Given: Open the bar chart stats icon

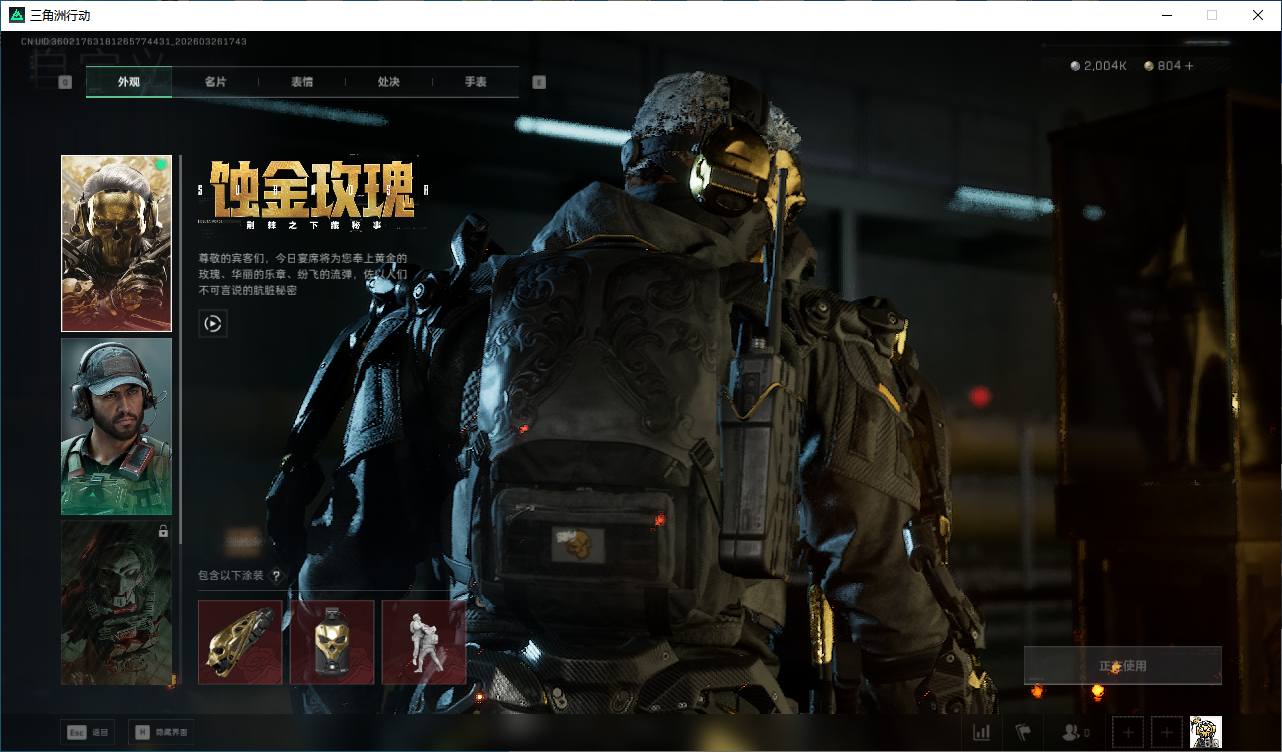Looking at the screenshot, I should click(x=982, y=733).
